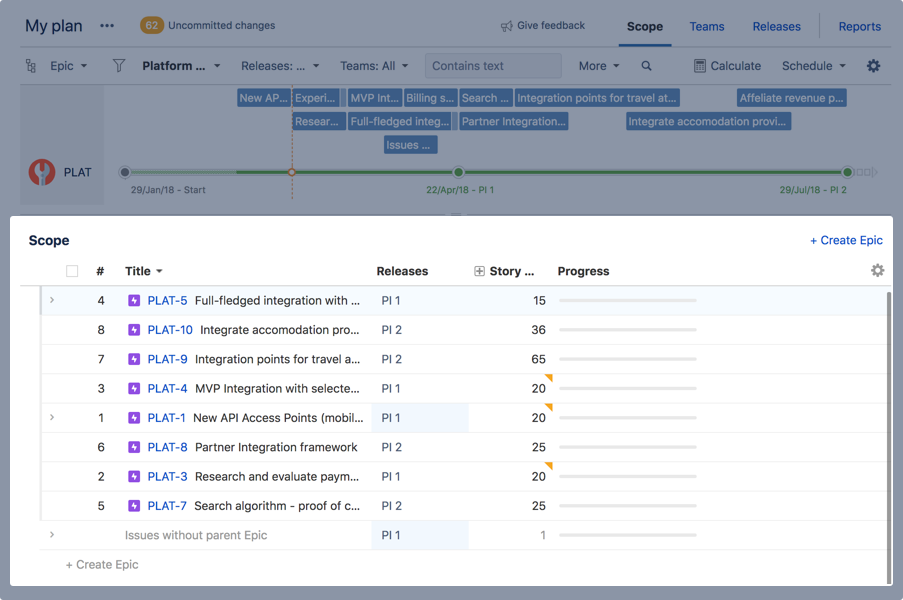The width and height of the screenshot is (903, 600).
Task: Switch to the Releases tab
Action: pos(776,26)
